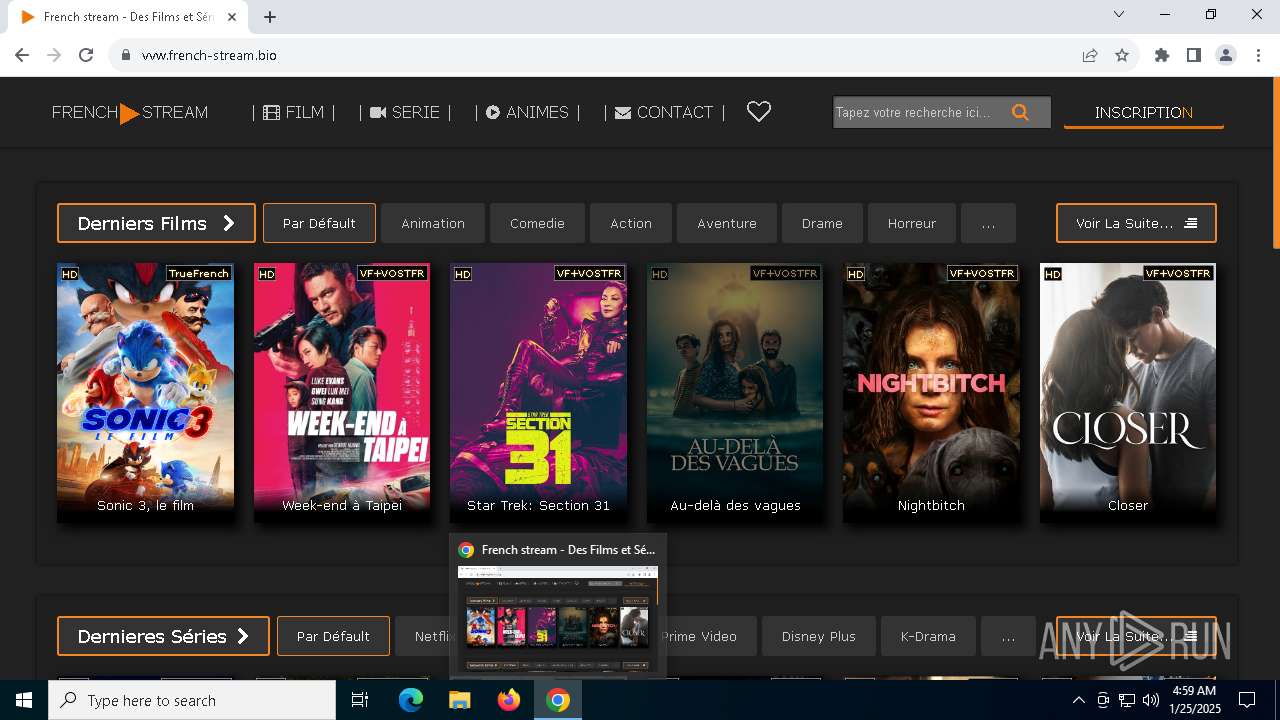Bookmark this page with the star icon
The height and width of the screenshot is (720, 1280).
[x=1122, y=55]
